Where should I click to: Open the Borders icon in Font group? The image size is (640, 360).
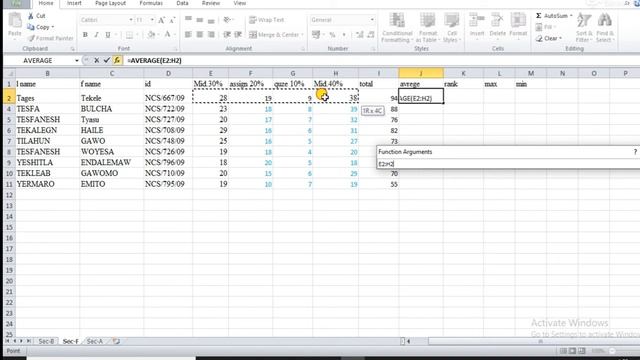pyautogui.click(x=129, y=35)
